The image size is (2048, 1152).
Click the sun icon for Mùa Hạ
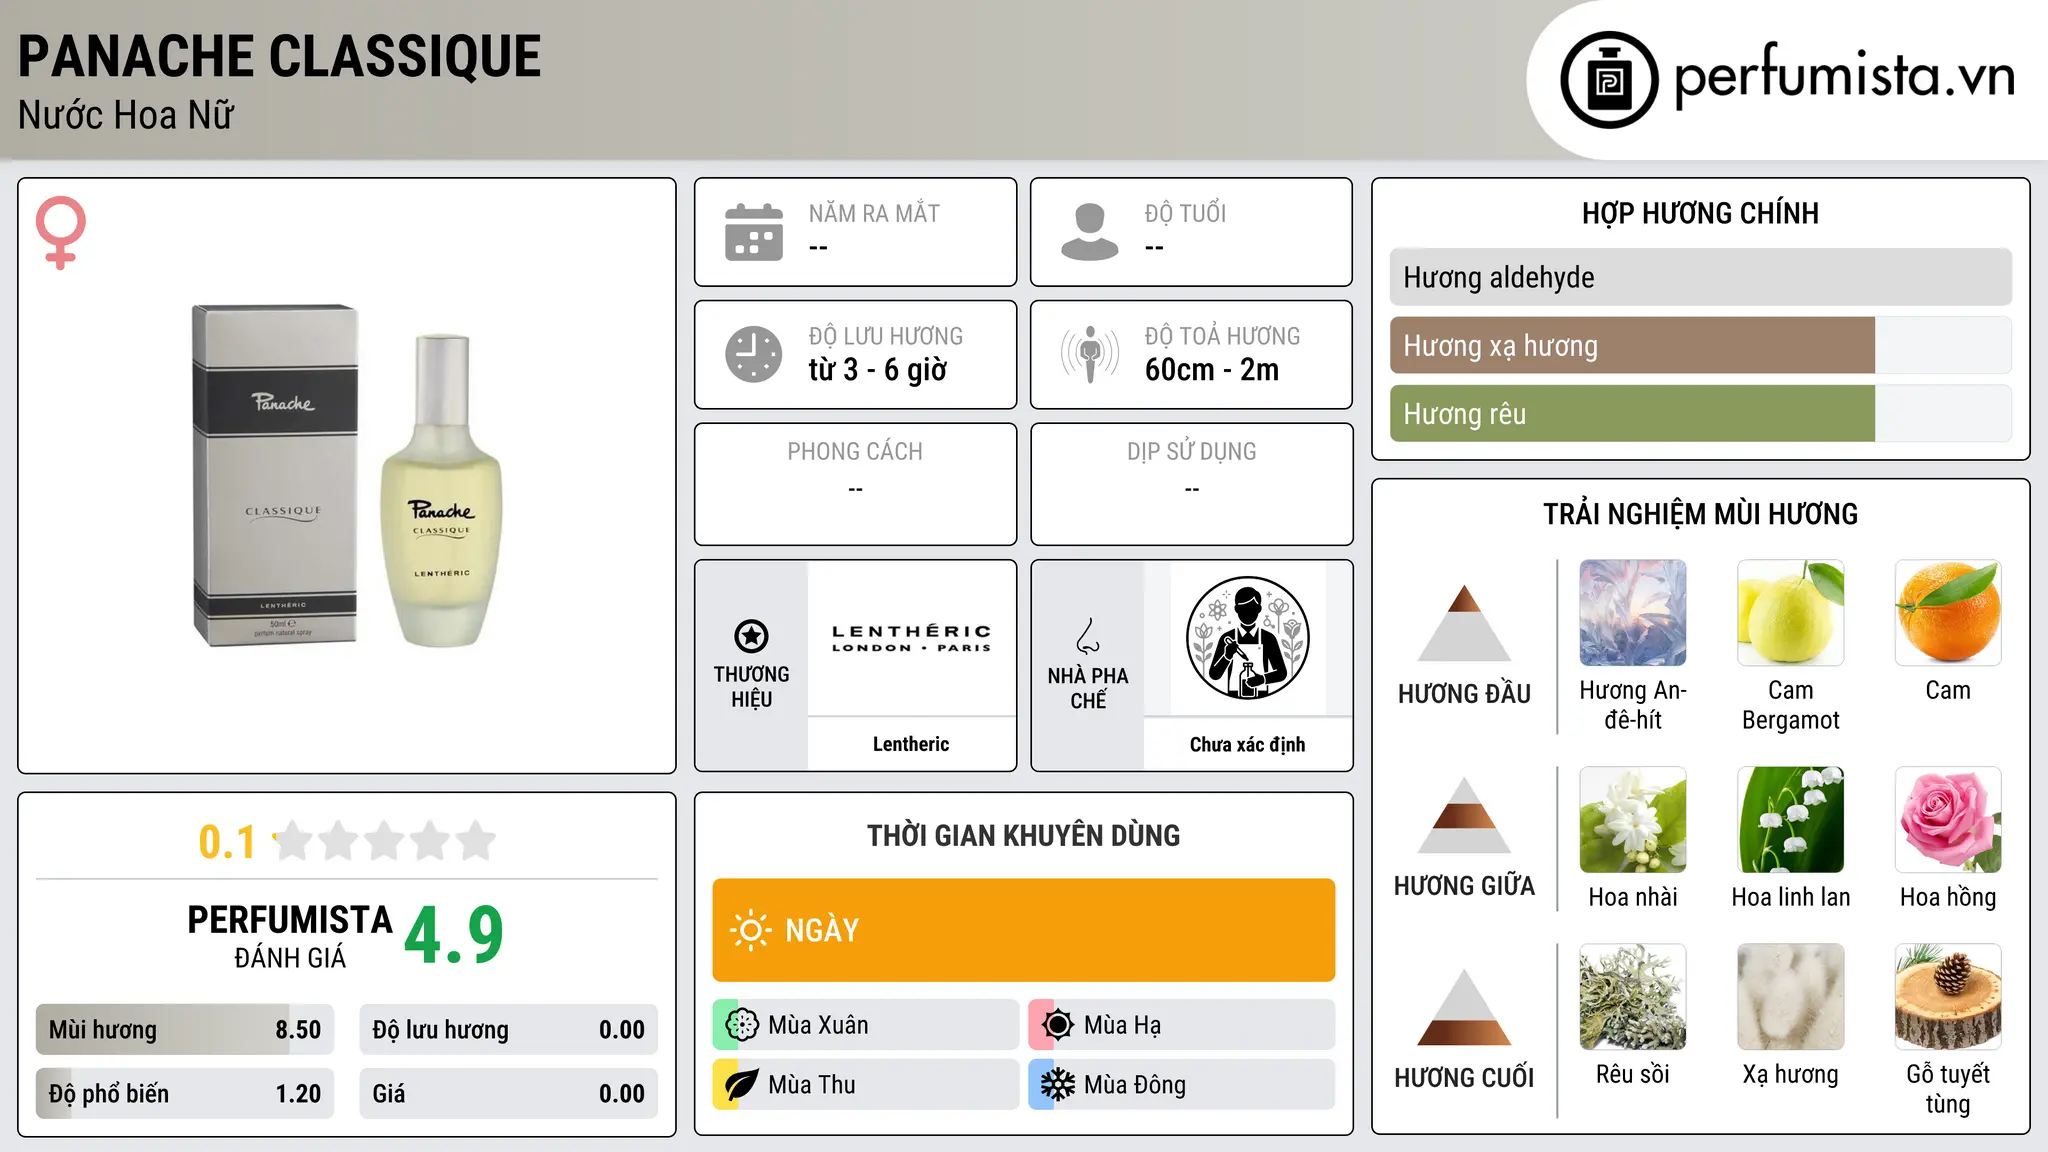click(x=1057, y=1025)
